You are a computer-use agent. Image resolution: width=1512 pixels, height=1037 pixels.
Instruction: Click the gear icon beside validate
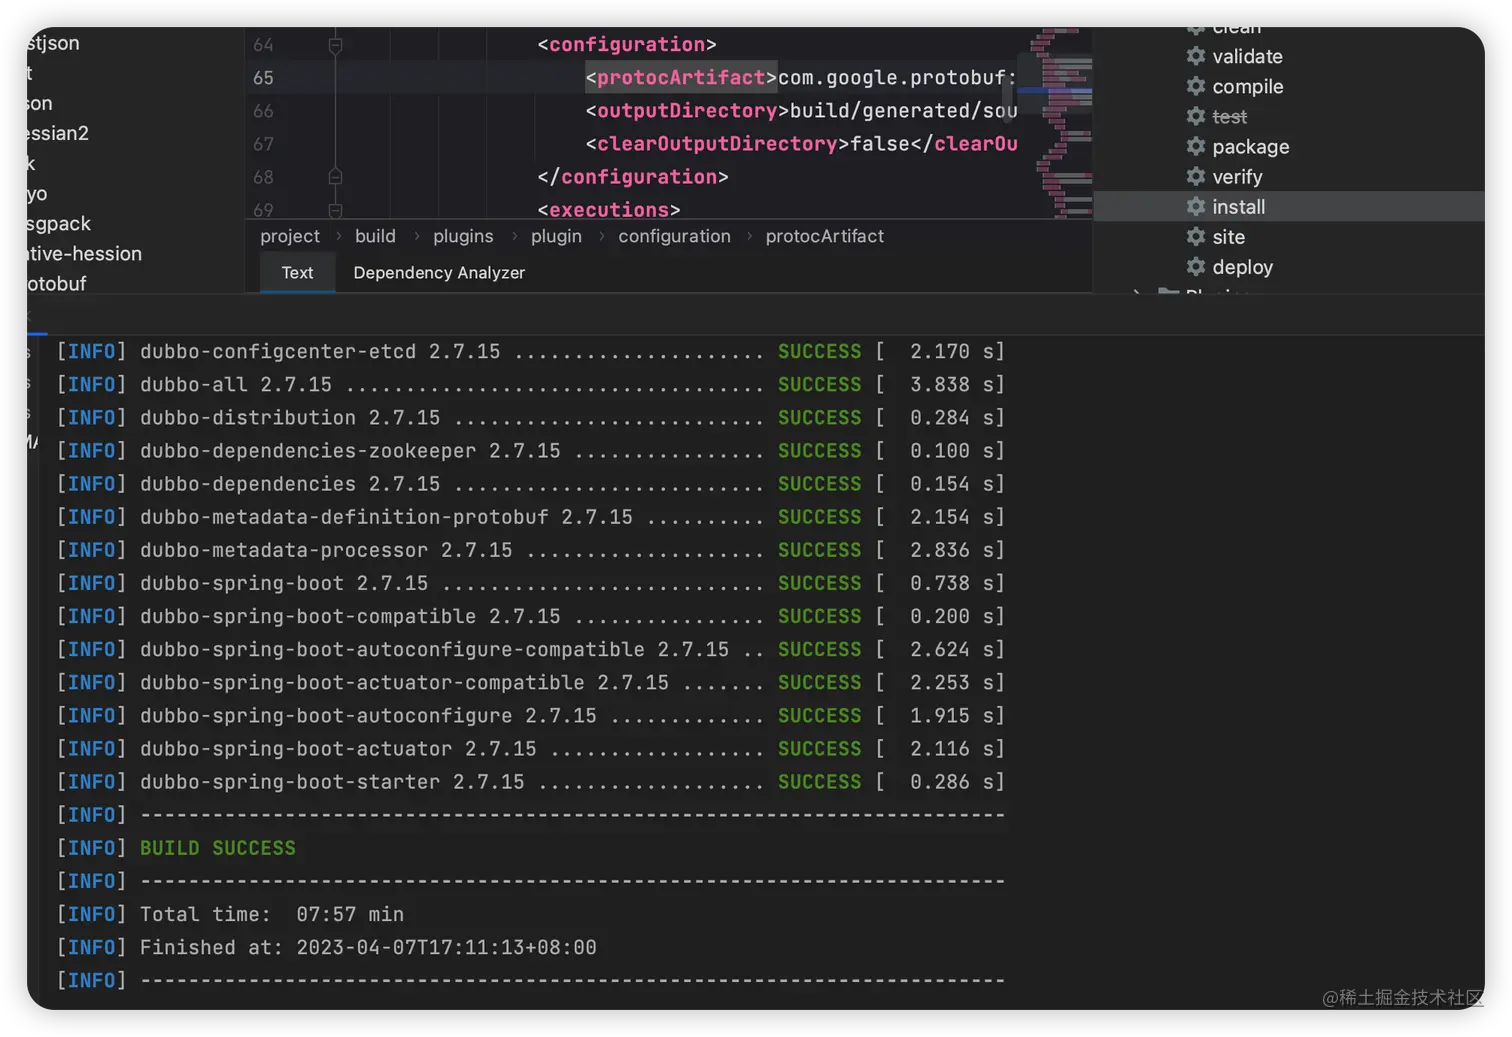click(x=1195, y=56)
